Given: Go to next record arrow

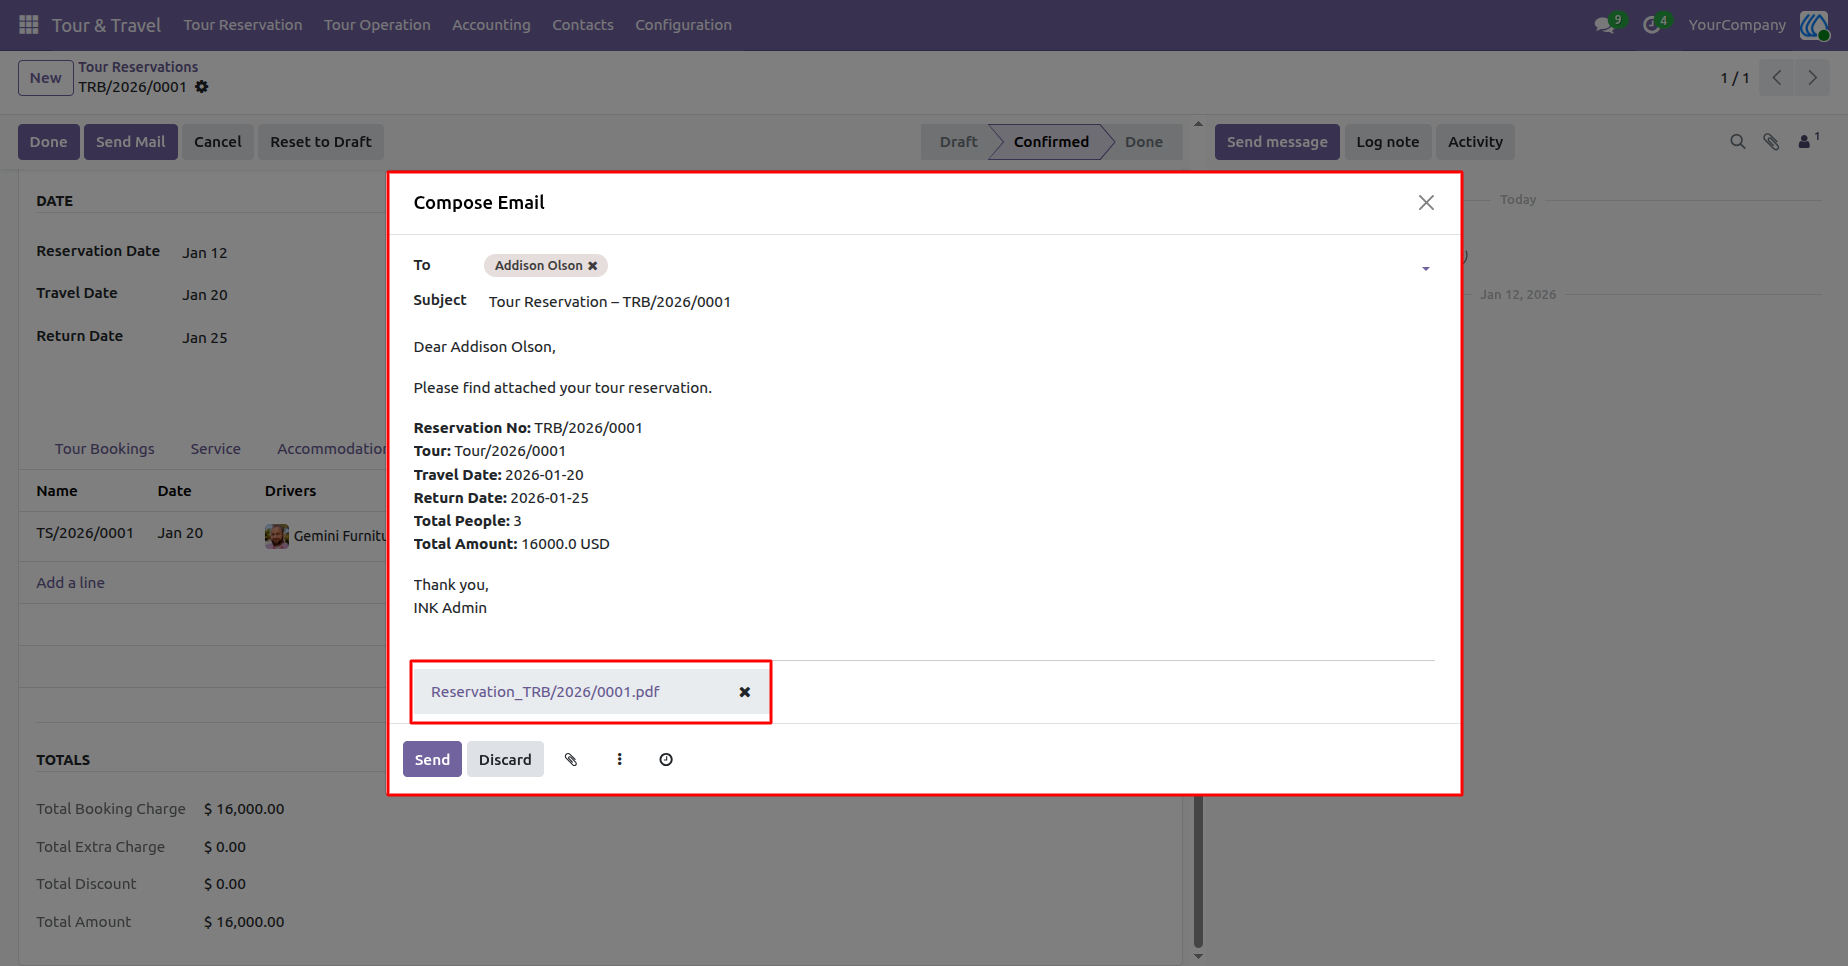Looking at the screenshot, I should (x=1812, y=78).
